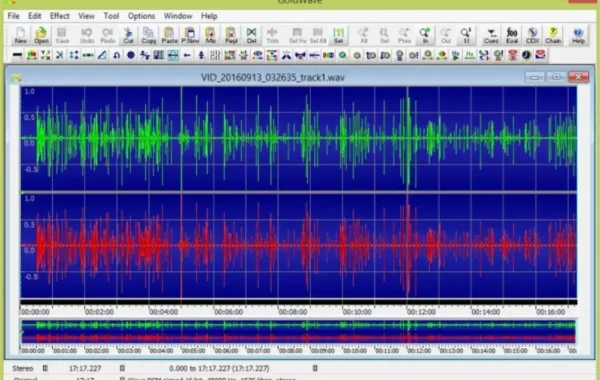The width and height of the screenshot is (600, 380).
Task: Click the red and blue envelope icon
Action: click(x=540, y=55)
